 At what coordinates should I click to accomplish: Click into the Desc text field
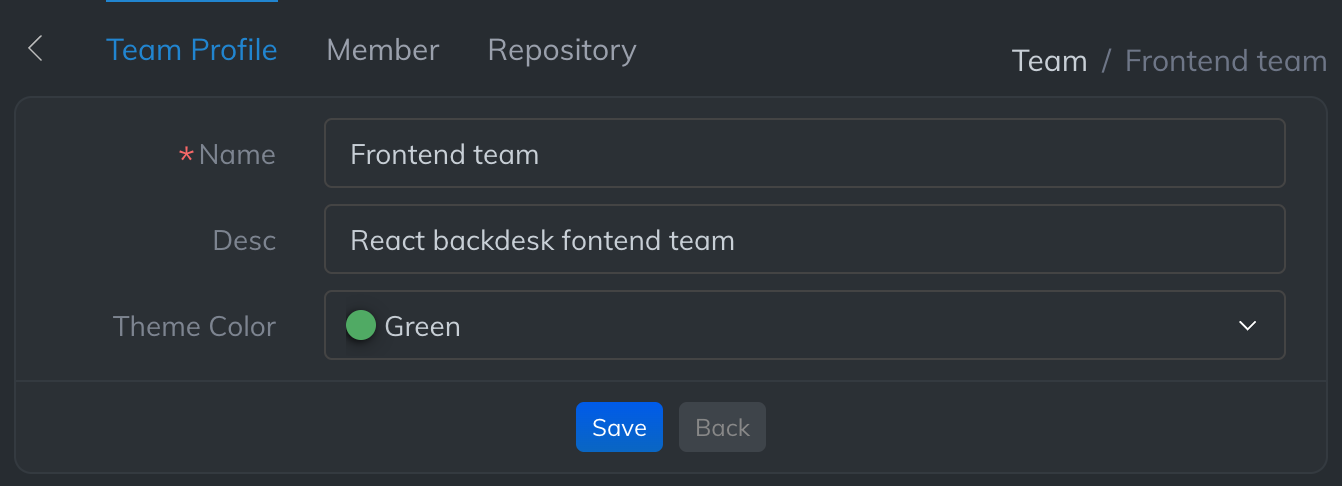[x=804, y=239]
